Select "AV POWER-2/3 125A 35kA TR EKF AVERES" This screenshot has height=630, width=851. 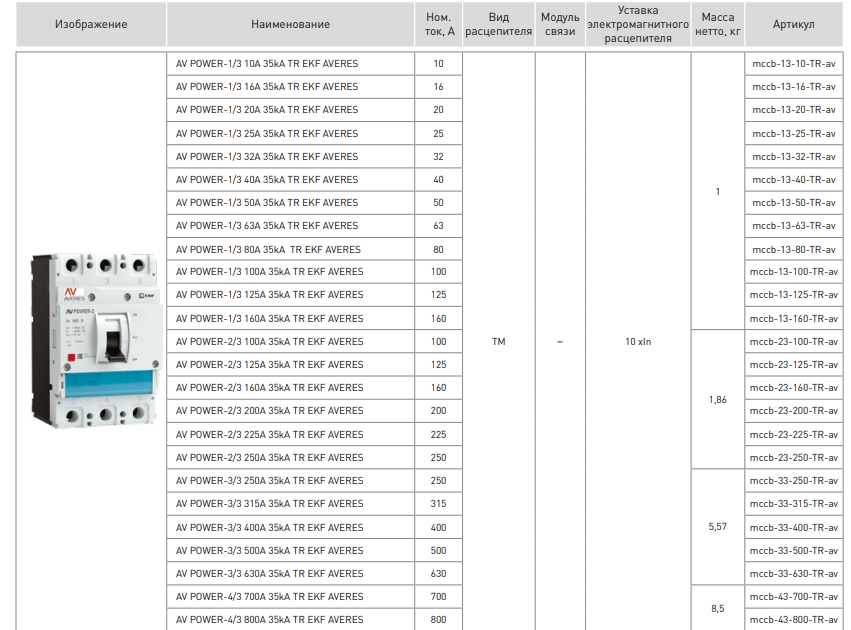click(x=270, y=365)
